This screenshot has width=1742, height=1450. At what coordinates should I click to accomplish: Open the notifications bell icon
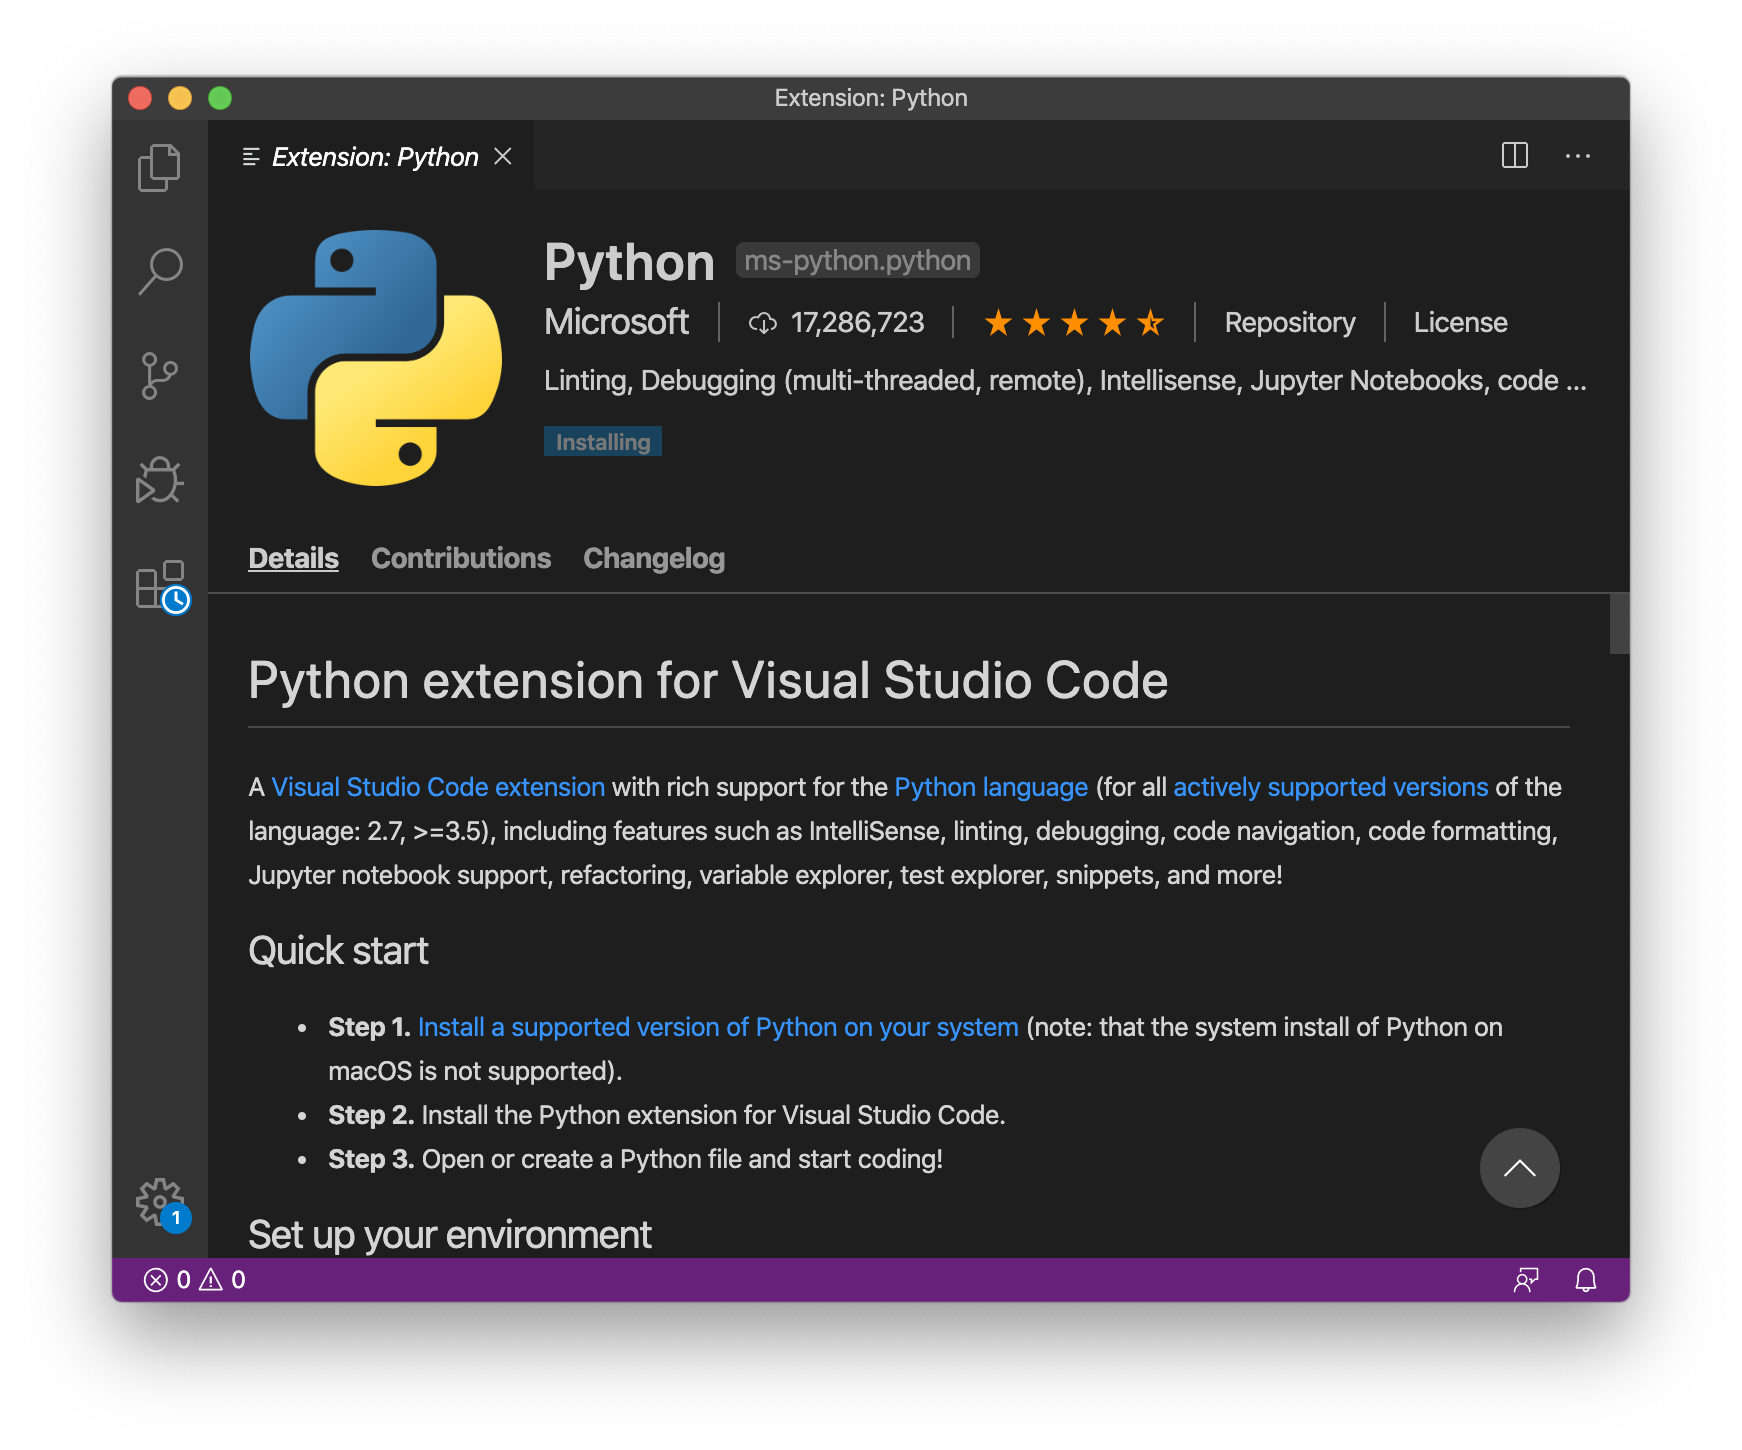click(1585, 1280)
